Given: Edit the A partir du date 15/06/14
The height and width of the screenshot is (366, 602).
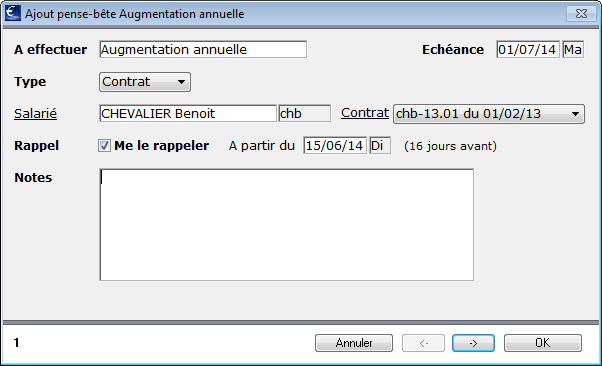Looking at the screenshot, I should (x=335, y=146).
